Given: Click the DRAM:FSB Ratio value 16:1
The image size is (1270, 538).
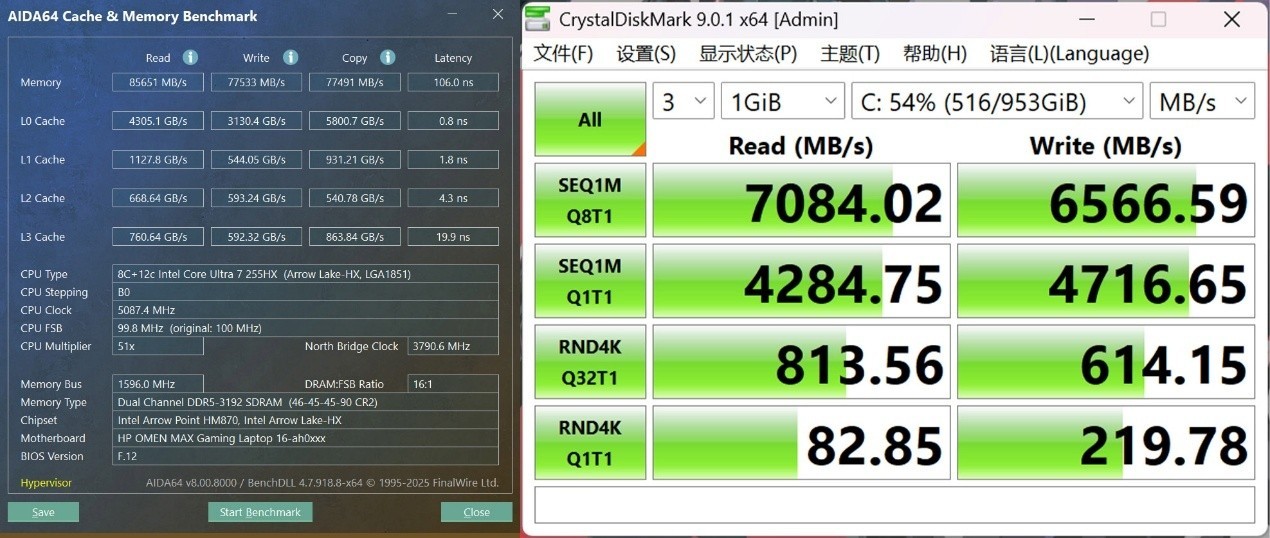Looking at the screenshot, I should click(x=453, y=384).
